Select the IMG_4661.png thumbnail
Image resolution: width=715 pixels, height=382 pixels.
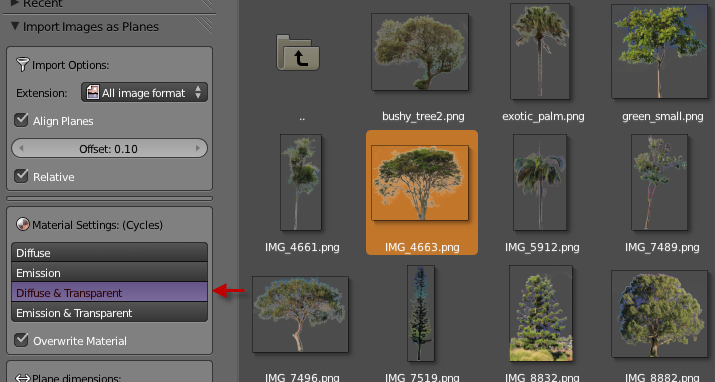click(x=301, y=182)
